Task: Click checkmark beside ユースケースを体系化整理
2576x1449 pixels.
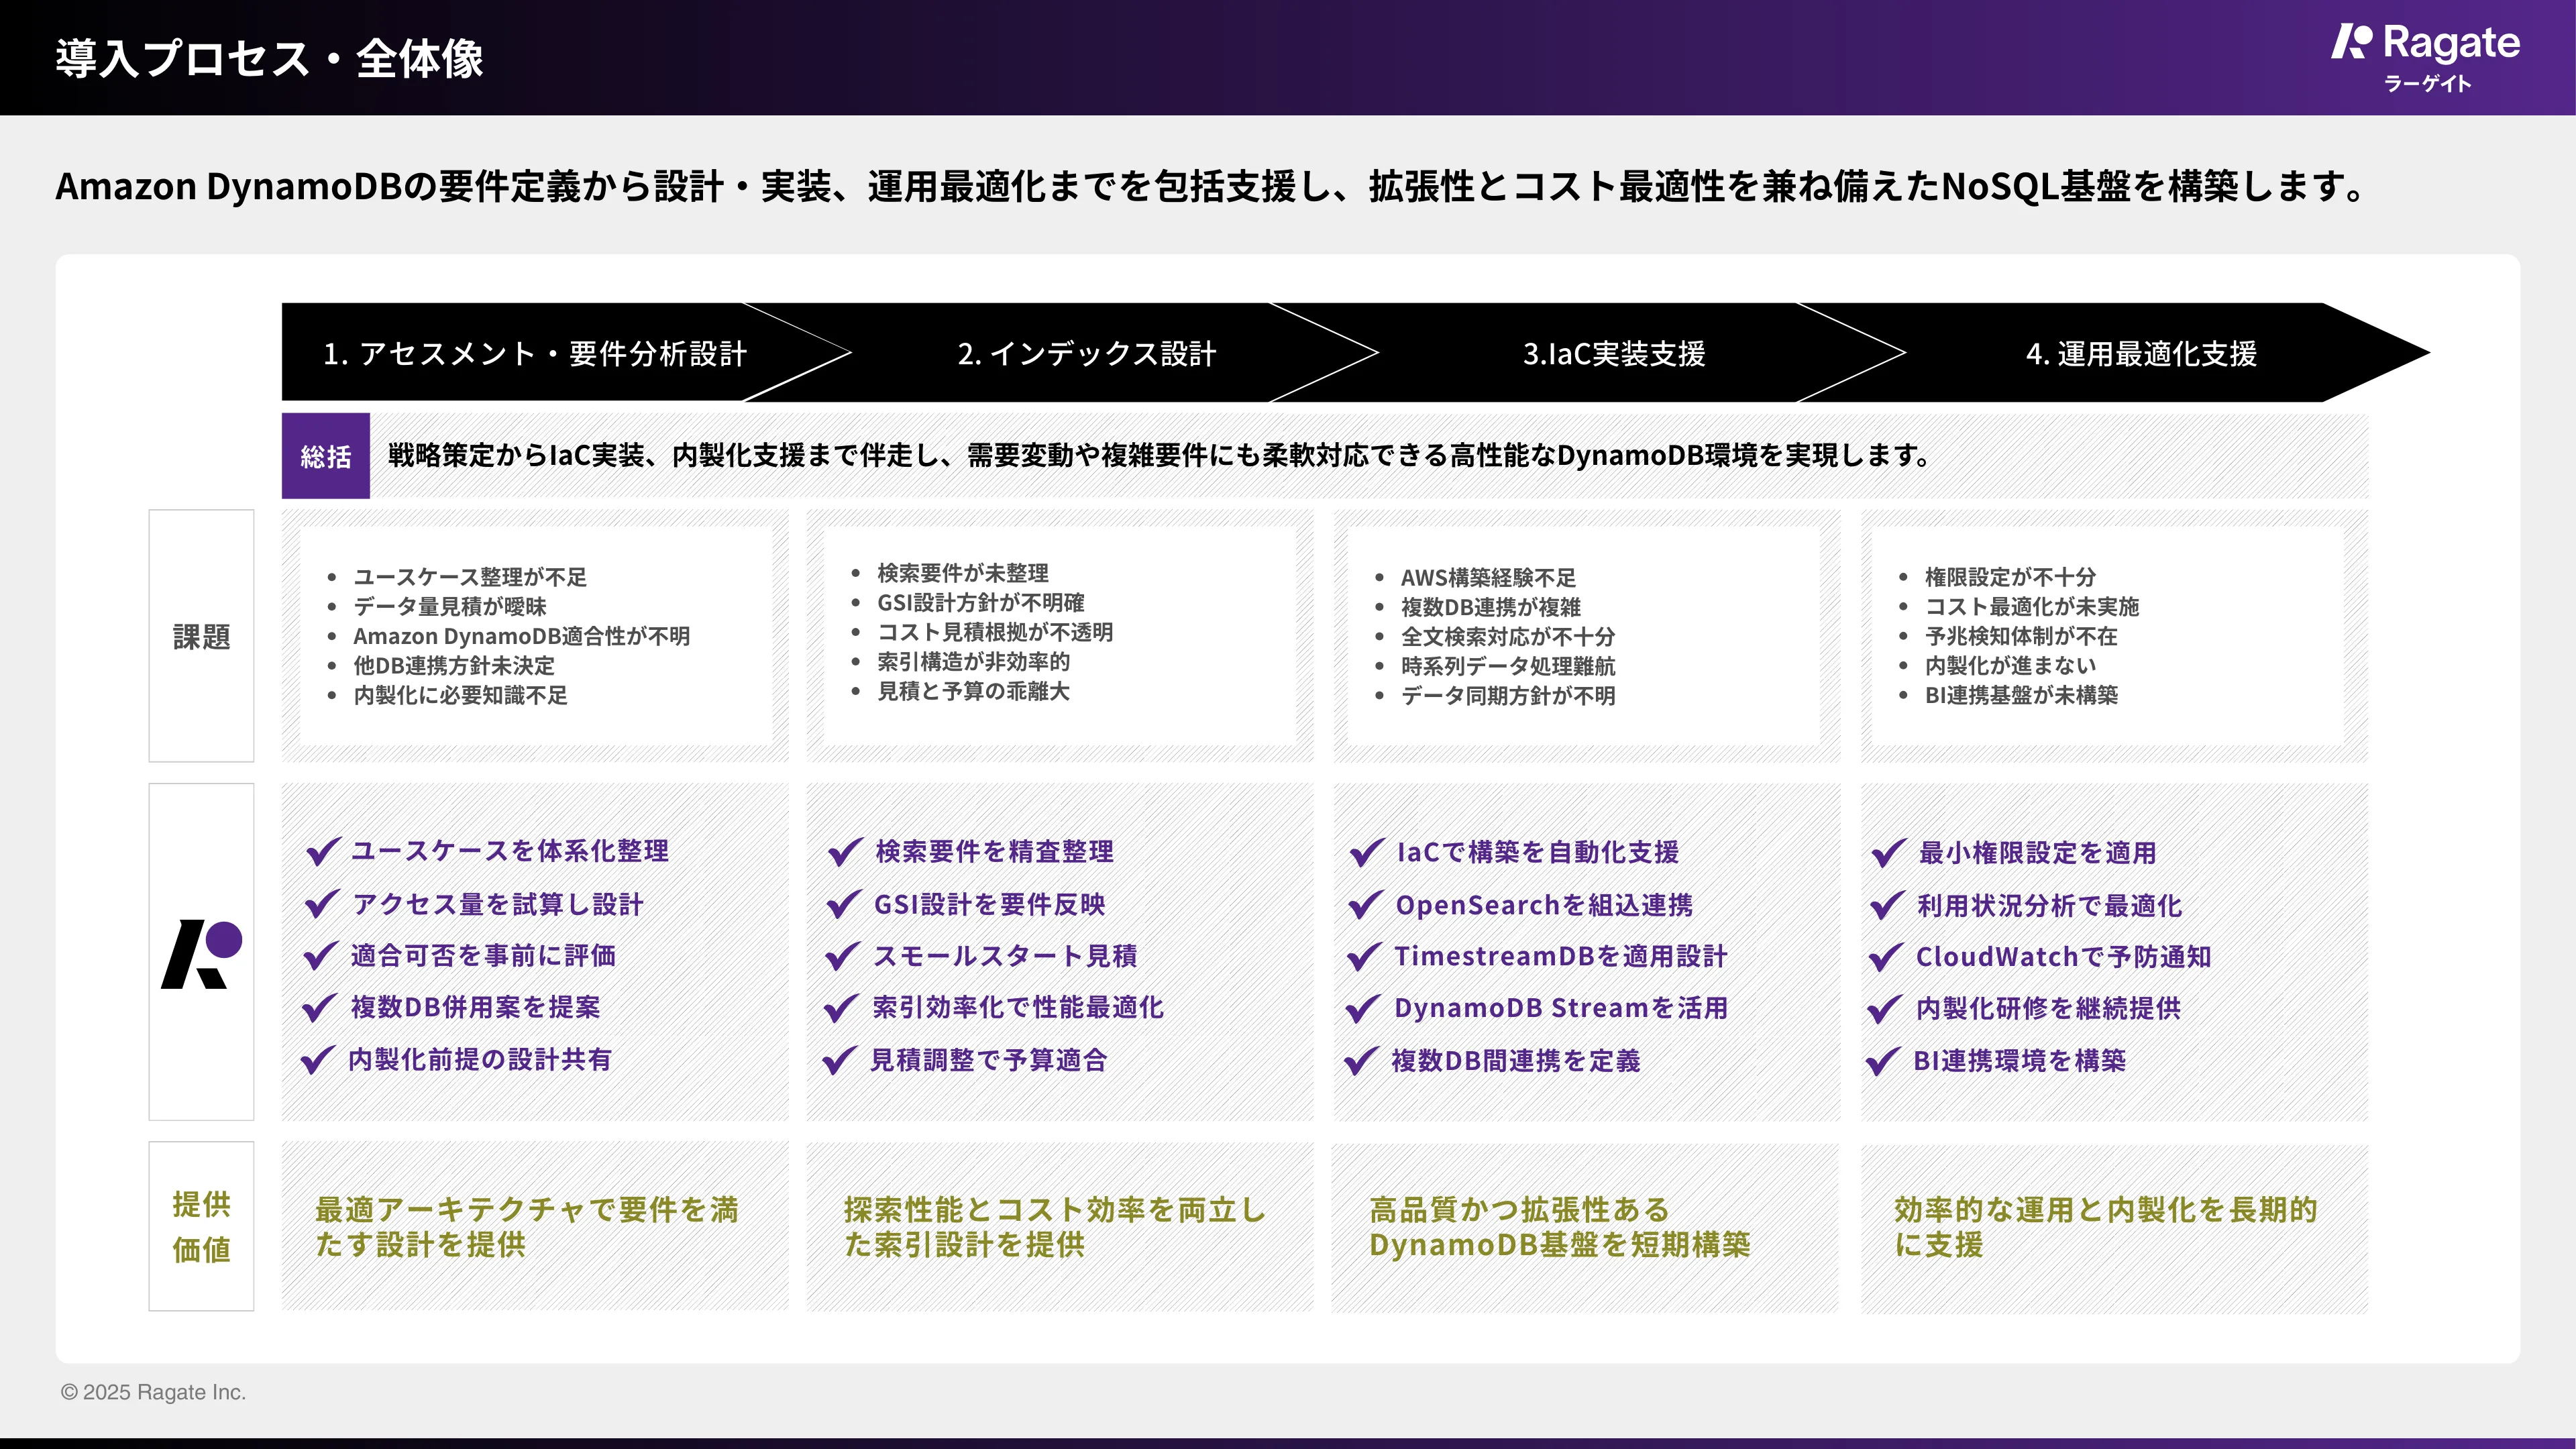Action: click(323, 852)
